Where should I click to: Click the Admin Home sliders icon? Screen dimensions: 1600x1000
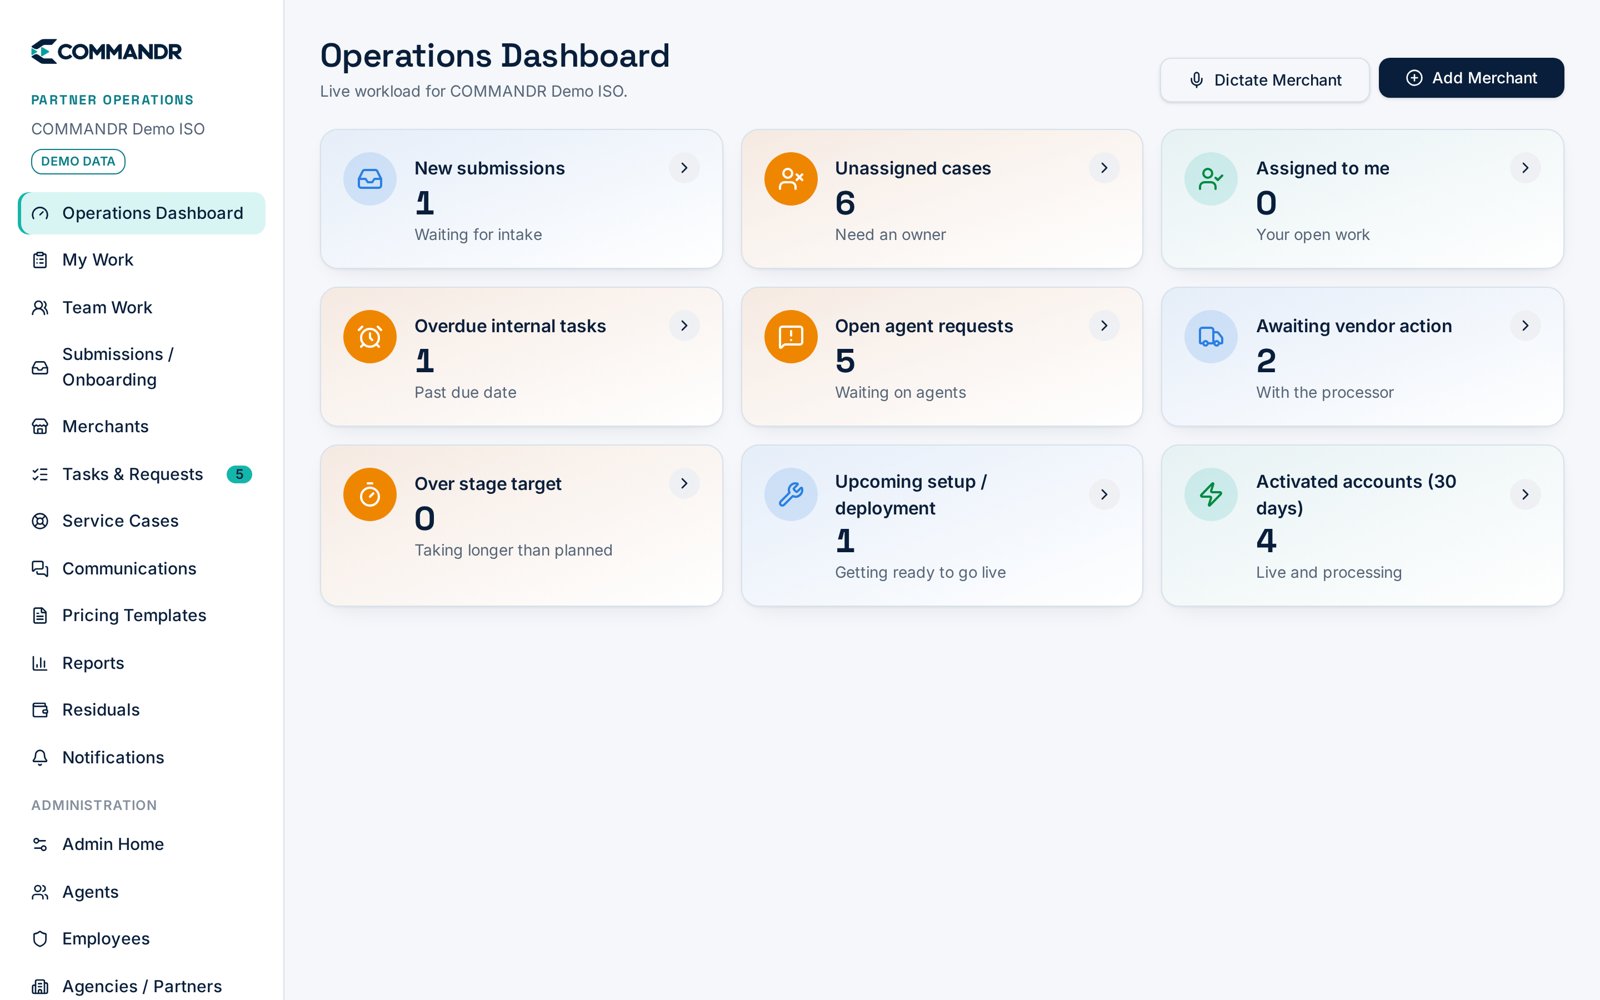point(40,845)
